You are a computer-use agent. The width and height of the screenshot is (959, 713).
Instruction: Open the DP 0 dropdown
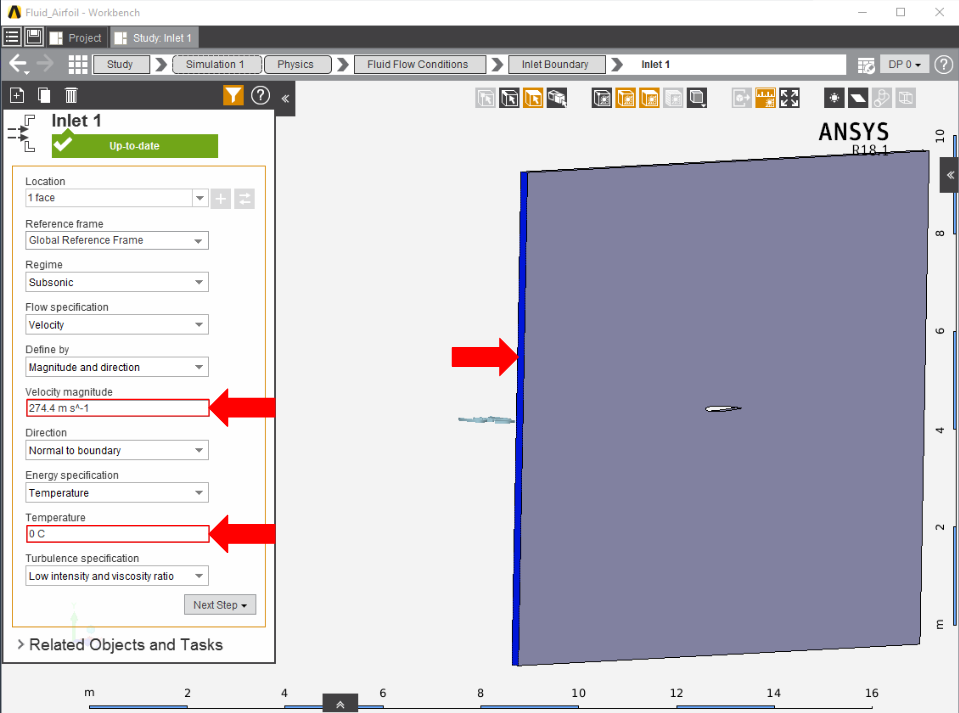(905, 64)
